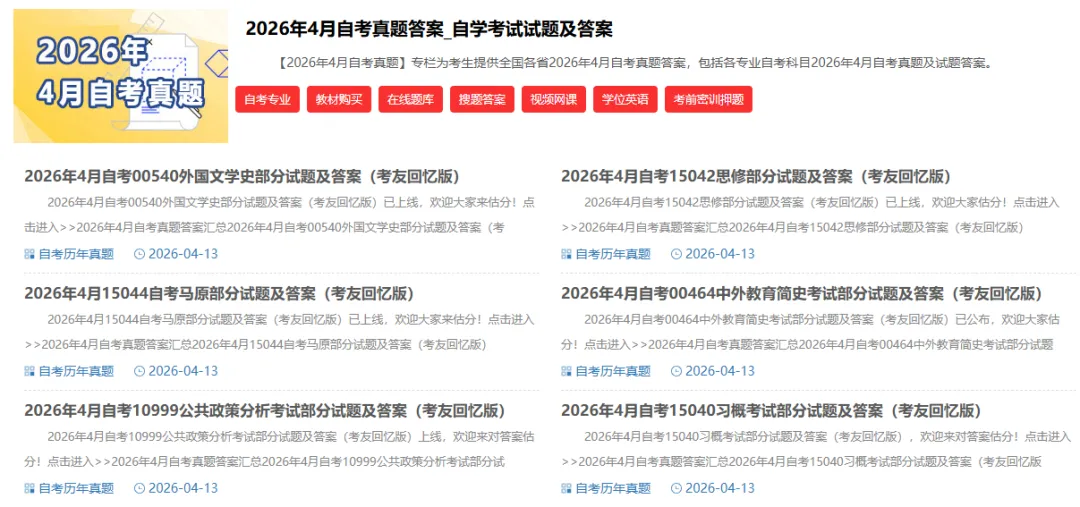
Task: Click the category grid icon under 00464中外教育简史
Action: pyautogui.click(x=566, y=371)
